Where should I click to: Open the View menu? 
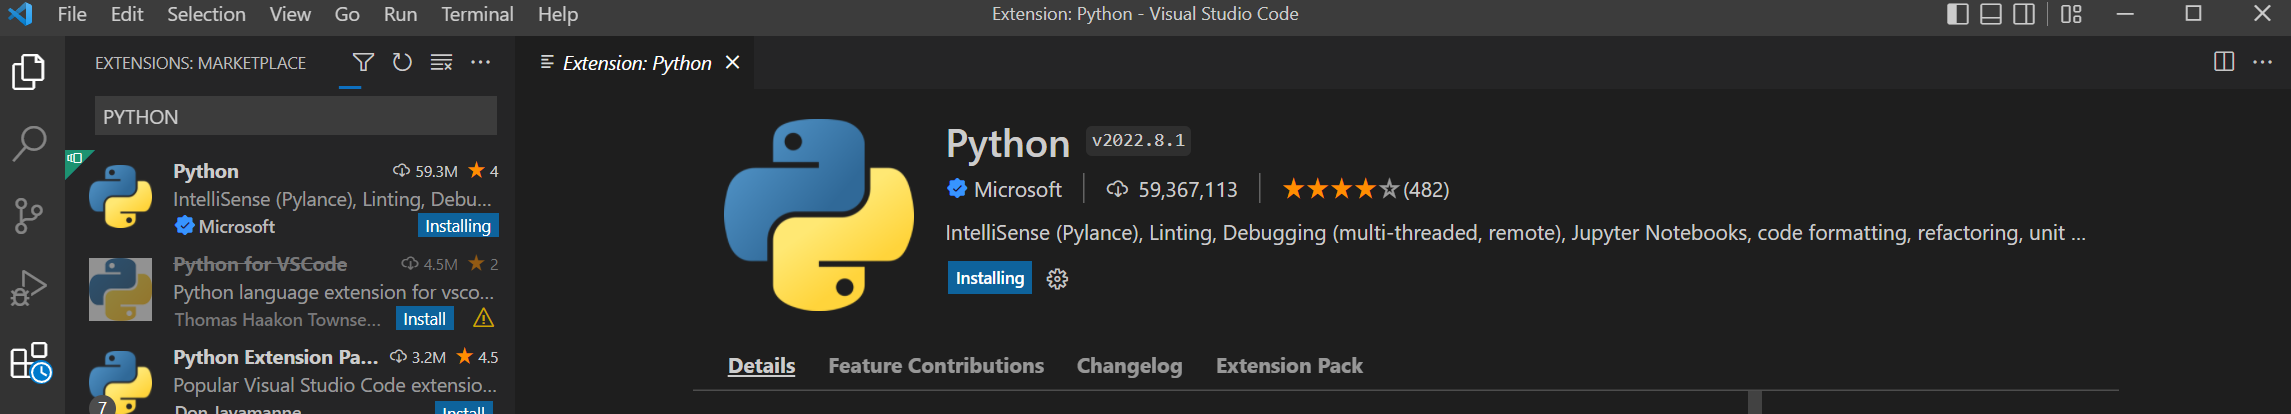click(290, 14)
